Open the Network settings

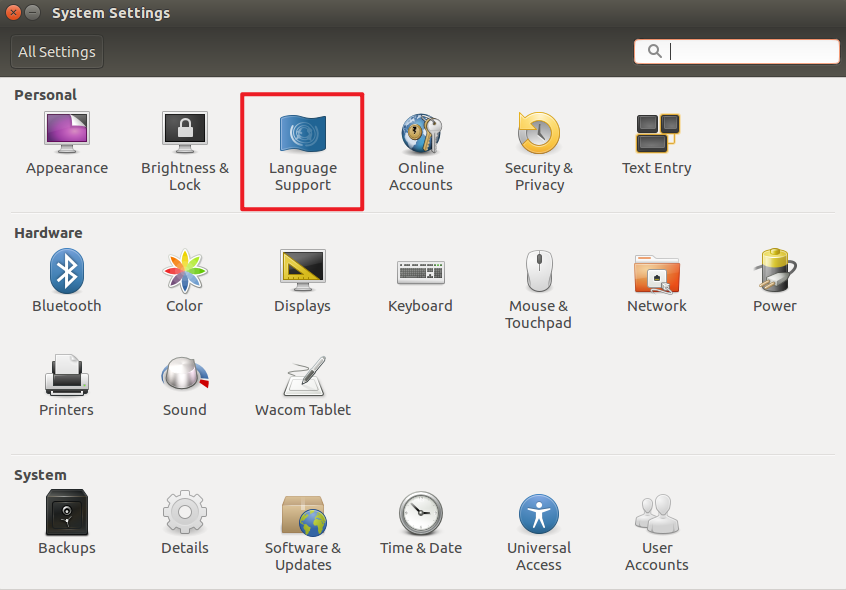pos(656,280)
